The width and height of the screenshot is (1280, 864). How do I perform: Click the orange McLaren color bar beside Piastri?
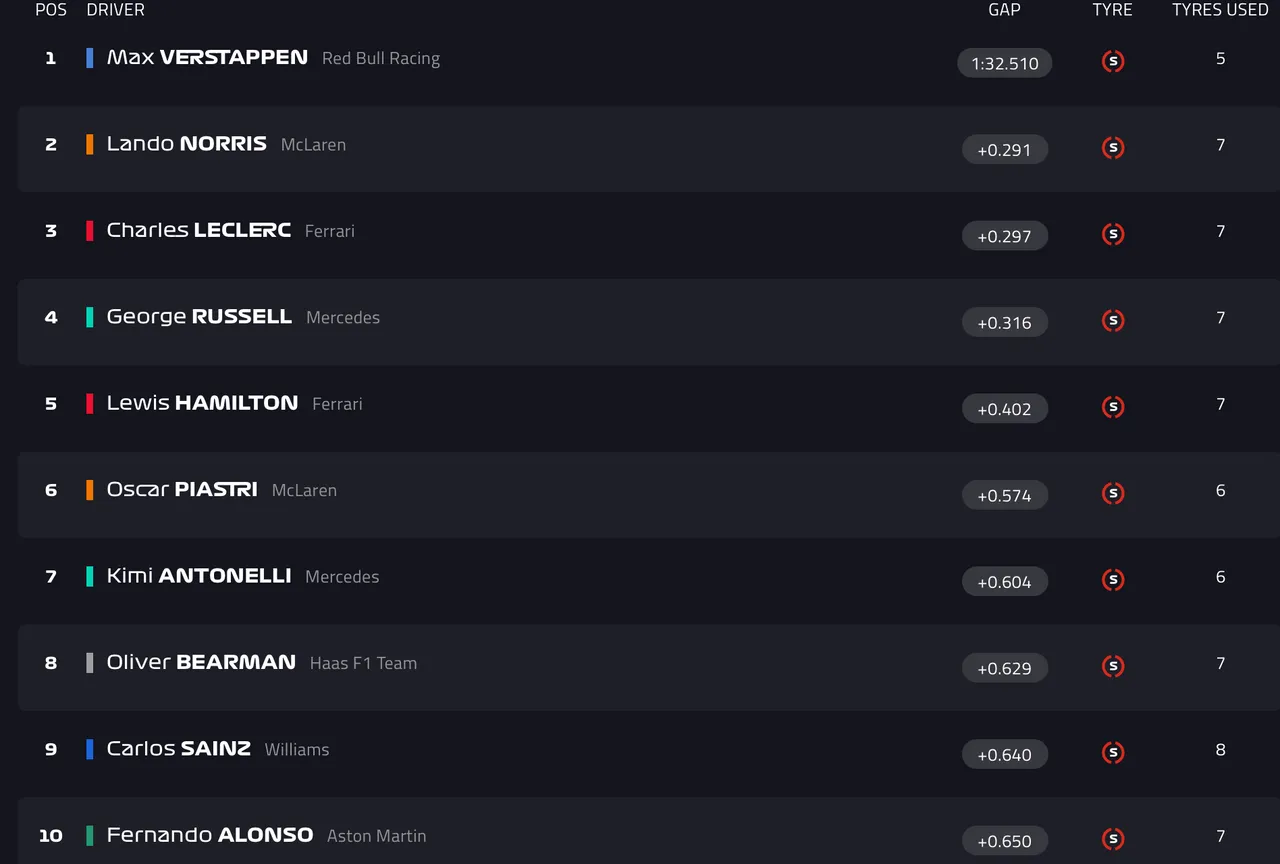coord(90,490)
